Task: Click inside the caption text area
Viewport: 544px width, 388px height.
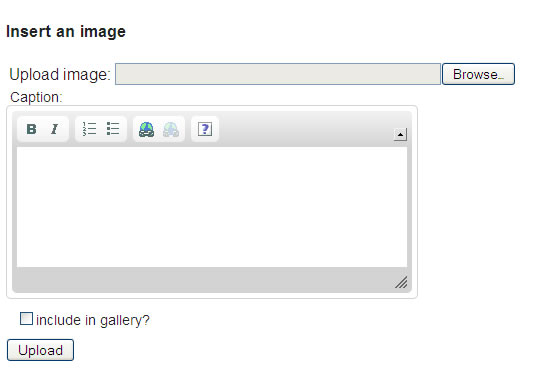Action: 212,207
